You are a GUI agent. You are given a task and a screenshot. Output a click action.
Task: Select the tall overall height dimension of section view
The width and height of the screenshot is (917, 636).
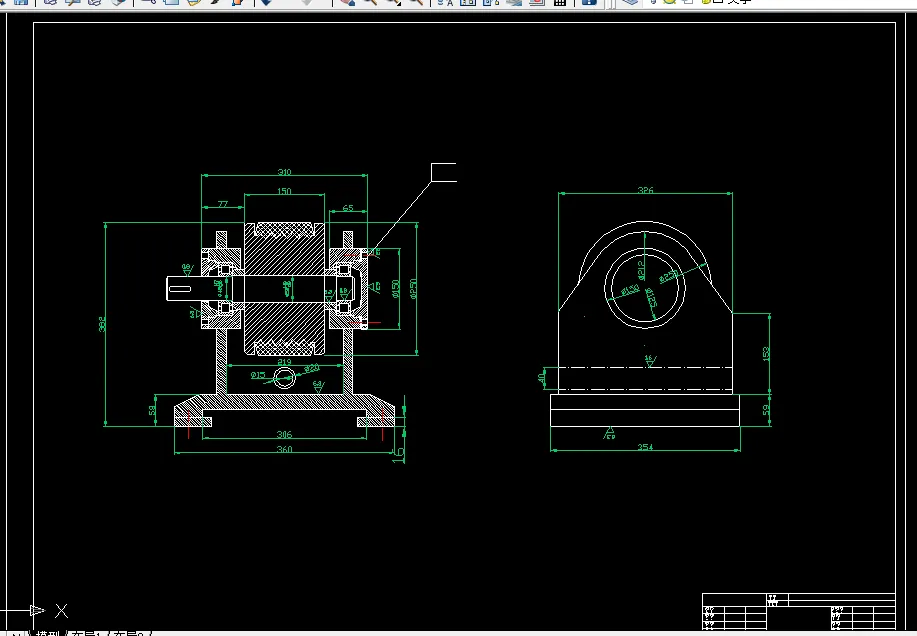click(102, 324)
